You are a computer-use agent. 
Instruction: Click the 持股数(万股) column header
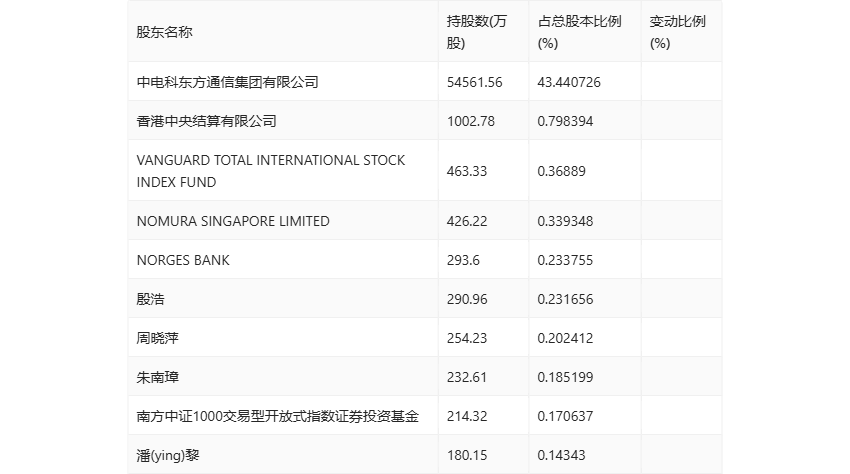(476, 33)
